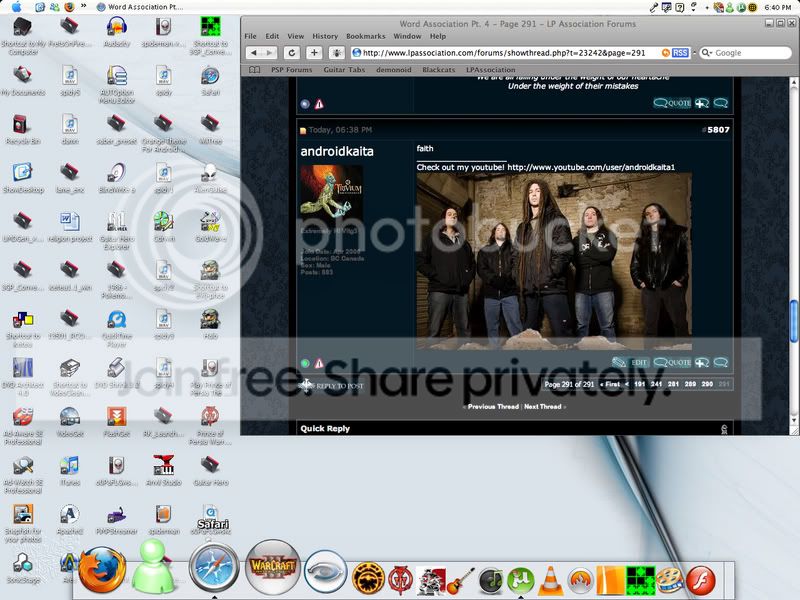Click the Add Bookmark plus button
Screen dimensions: 800x600
click(x=314, y=53)
